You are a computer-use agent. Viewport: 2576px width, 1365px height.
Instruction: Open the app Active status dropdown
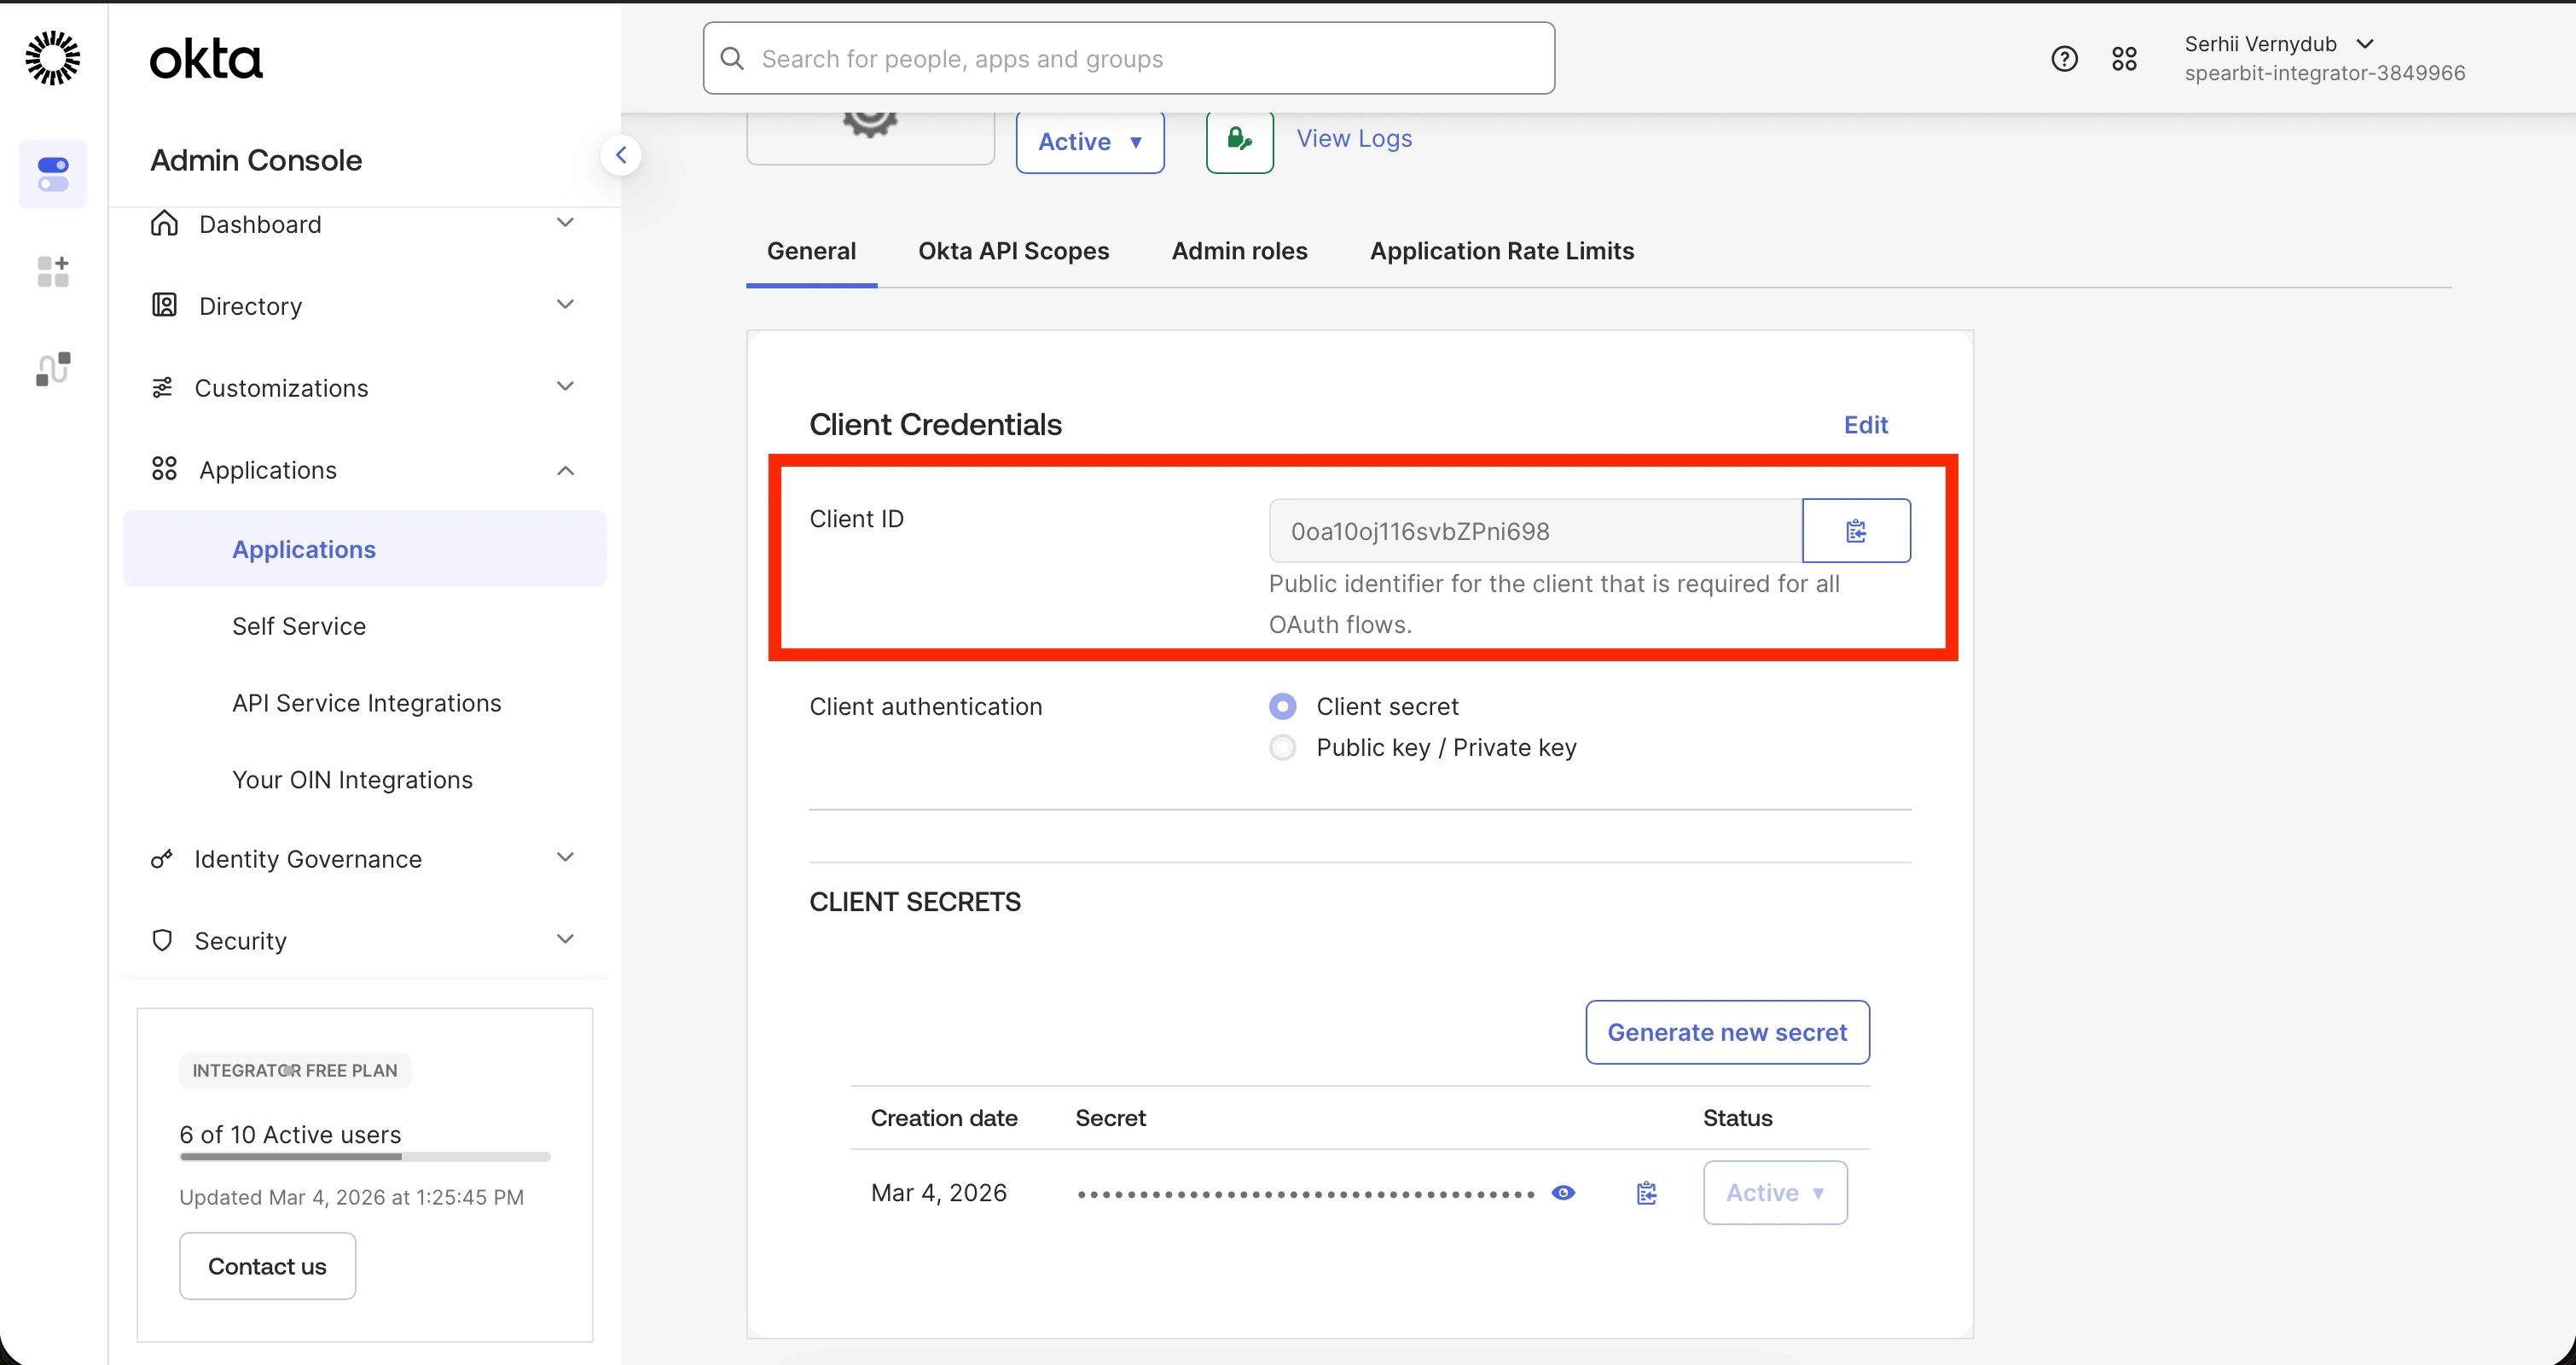(x=1090, y=142)
